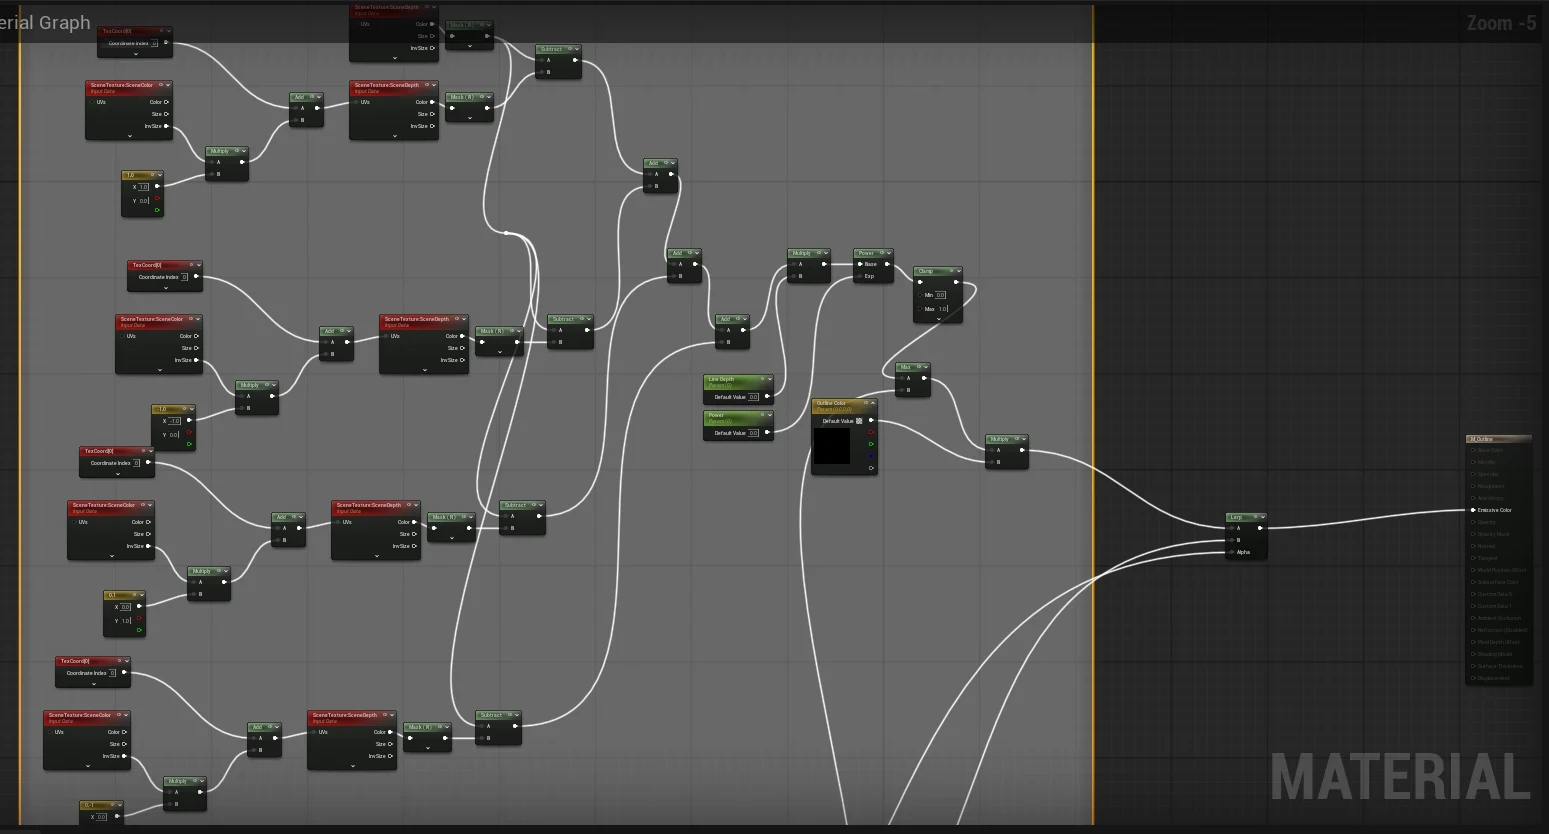Toggle the Max node header chevron
The height and width of the screenshot is (834, 1549).
[x=925, y=367]
